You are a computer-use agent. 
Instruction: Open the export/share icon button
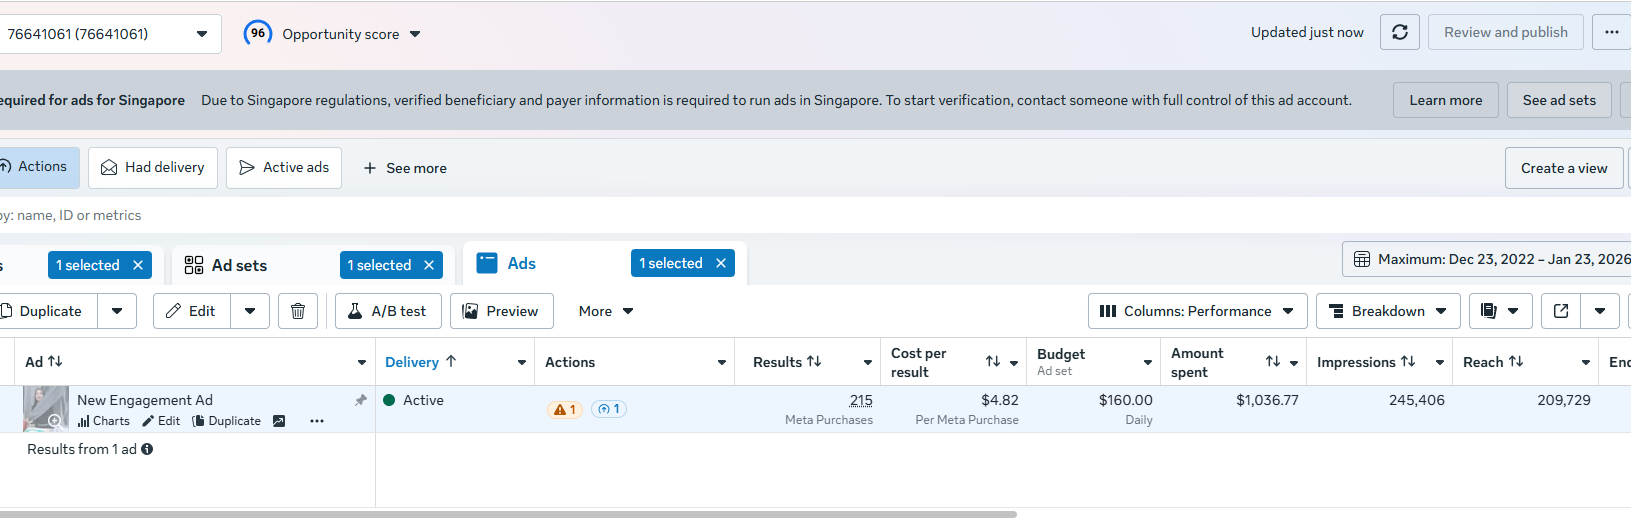click(1561, 311)
